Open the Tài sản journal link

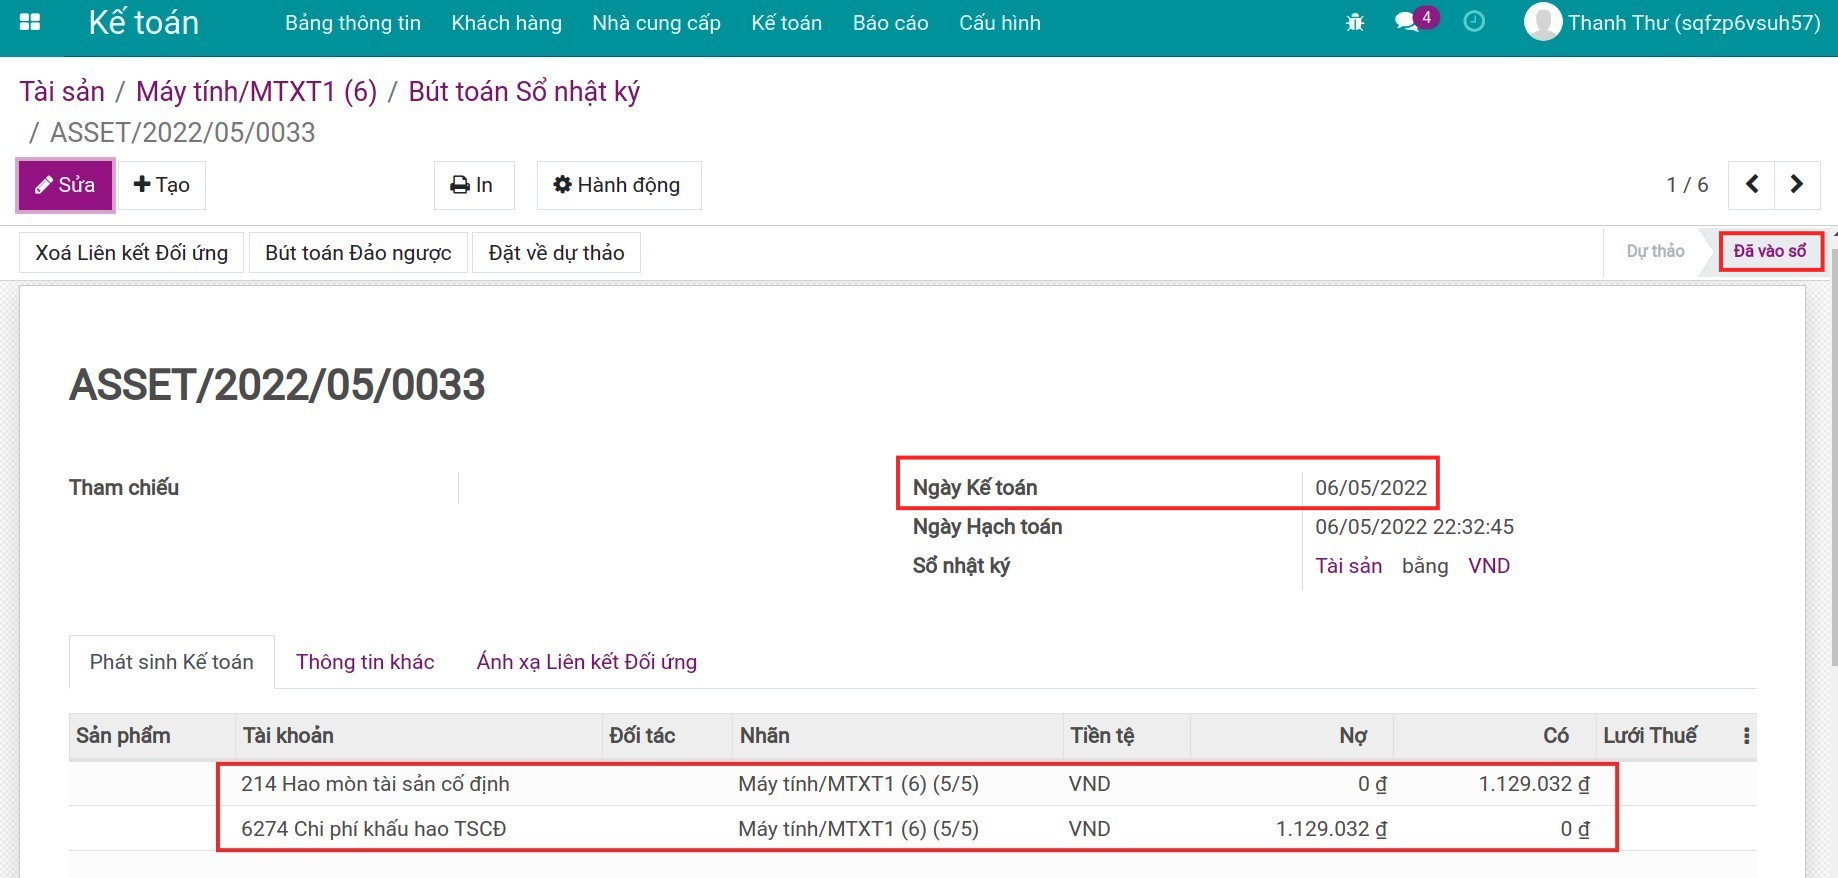pyautogui.click(x=1348, y=566)
